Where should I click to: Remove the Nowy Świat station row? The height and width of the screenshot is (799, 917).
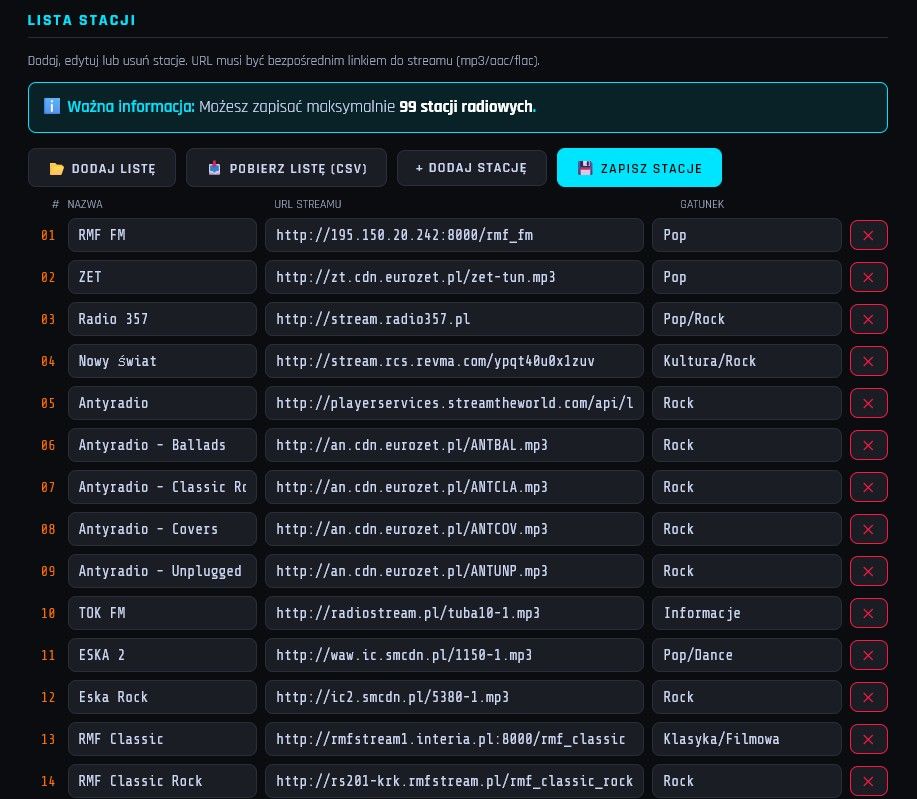(x=868, y=361)
